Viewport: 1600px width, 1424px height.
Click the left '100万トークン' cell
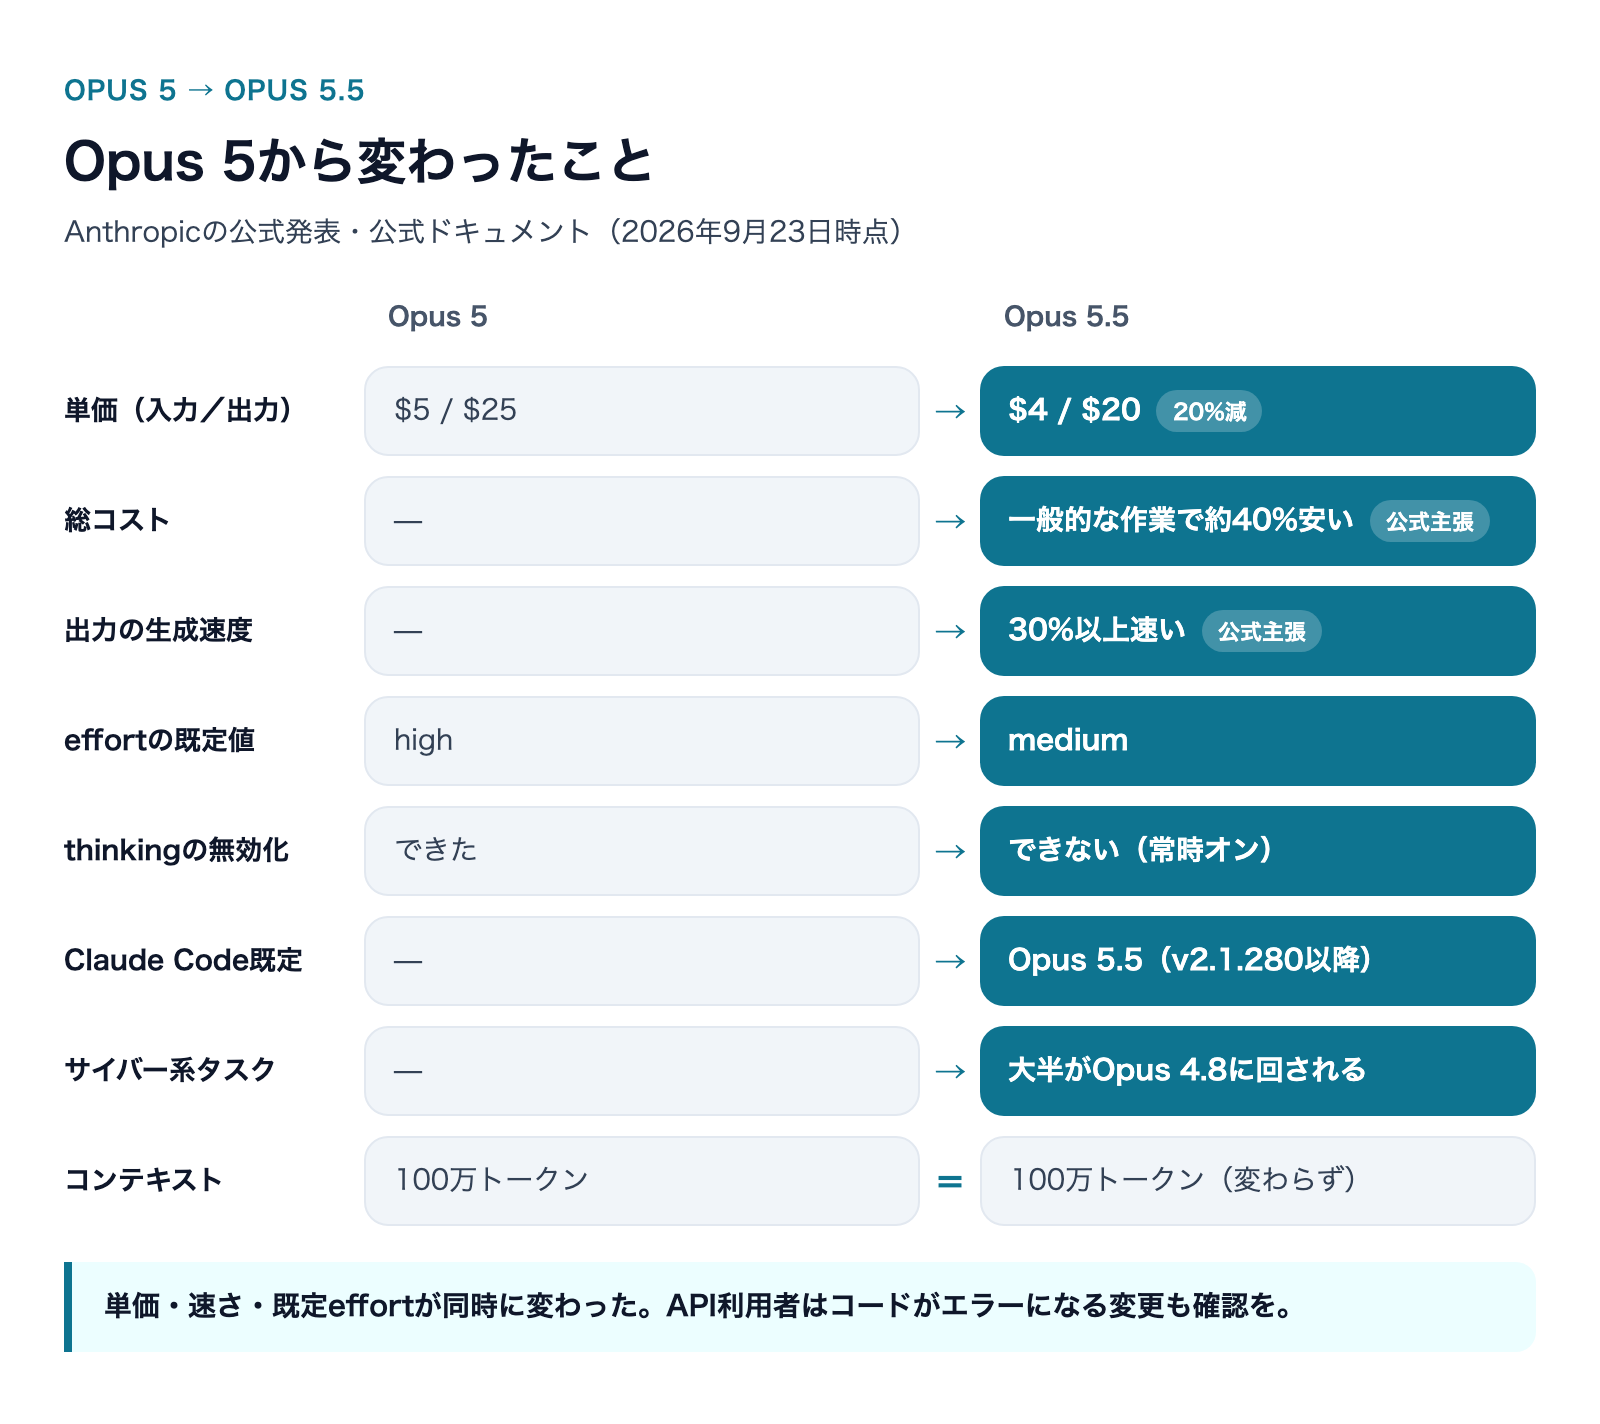(641, 1181)
